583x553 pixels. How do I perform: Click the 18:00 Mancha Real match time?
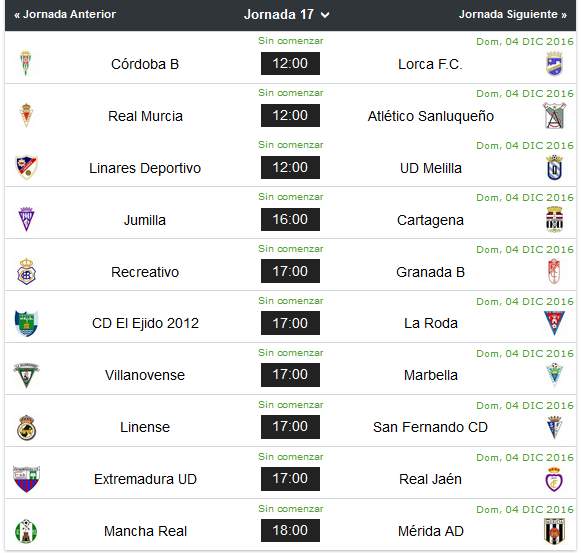pyautogui.click(x=290, y=530)
